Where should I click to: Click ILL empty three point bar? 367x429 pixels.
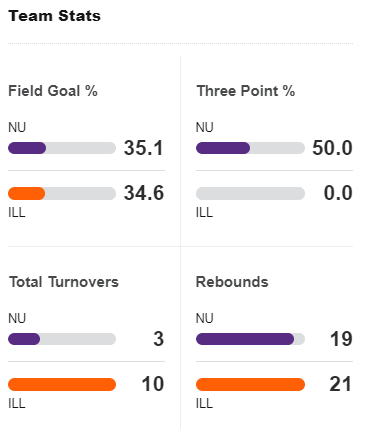(x=250, y=193)
